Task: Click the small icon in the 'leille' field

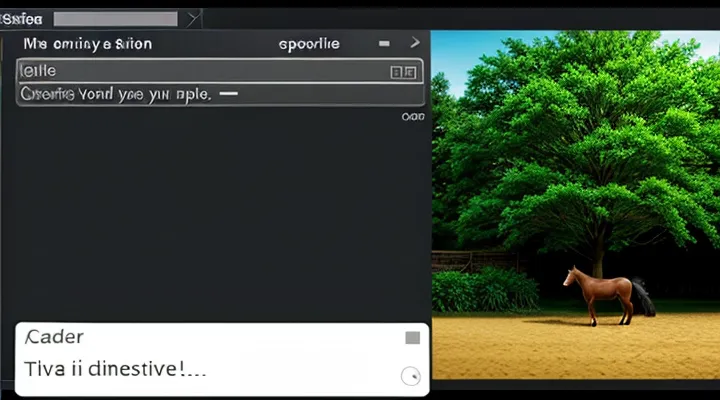Action: click(401, 71)
